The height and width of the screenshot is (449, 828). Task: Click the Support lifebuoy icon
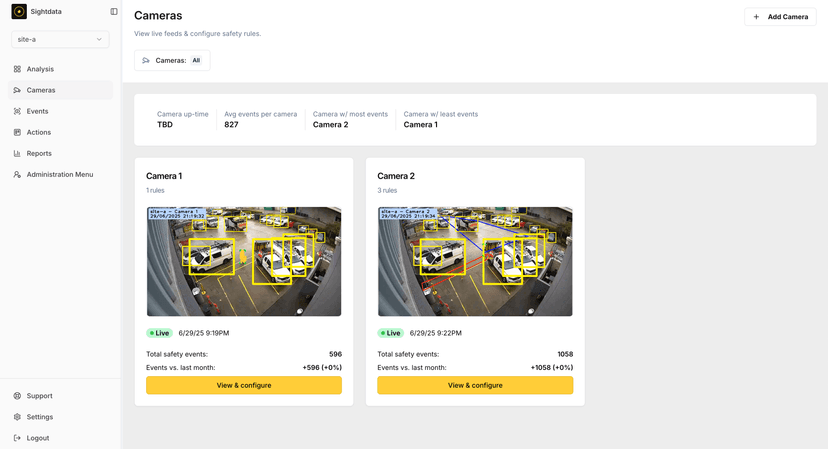(x=17, y=396)
